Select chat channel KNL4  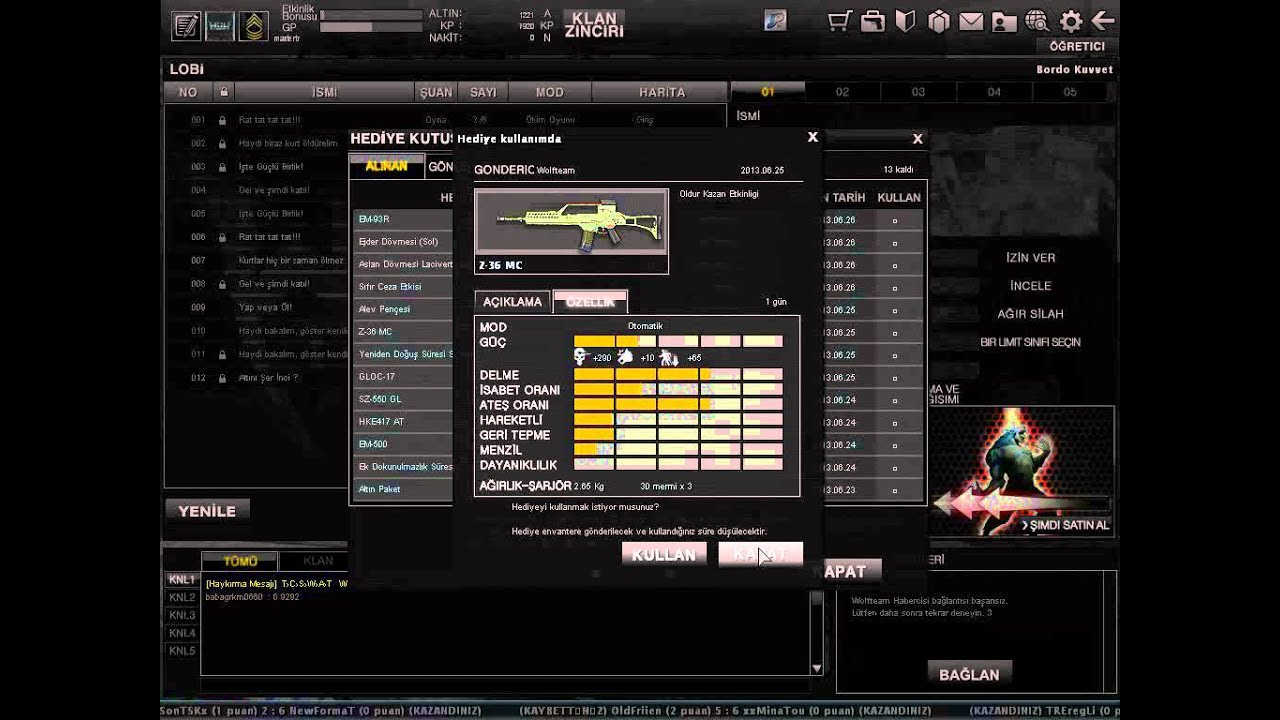[182, 634]
